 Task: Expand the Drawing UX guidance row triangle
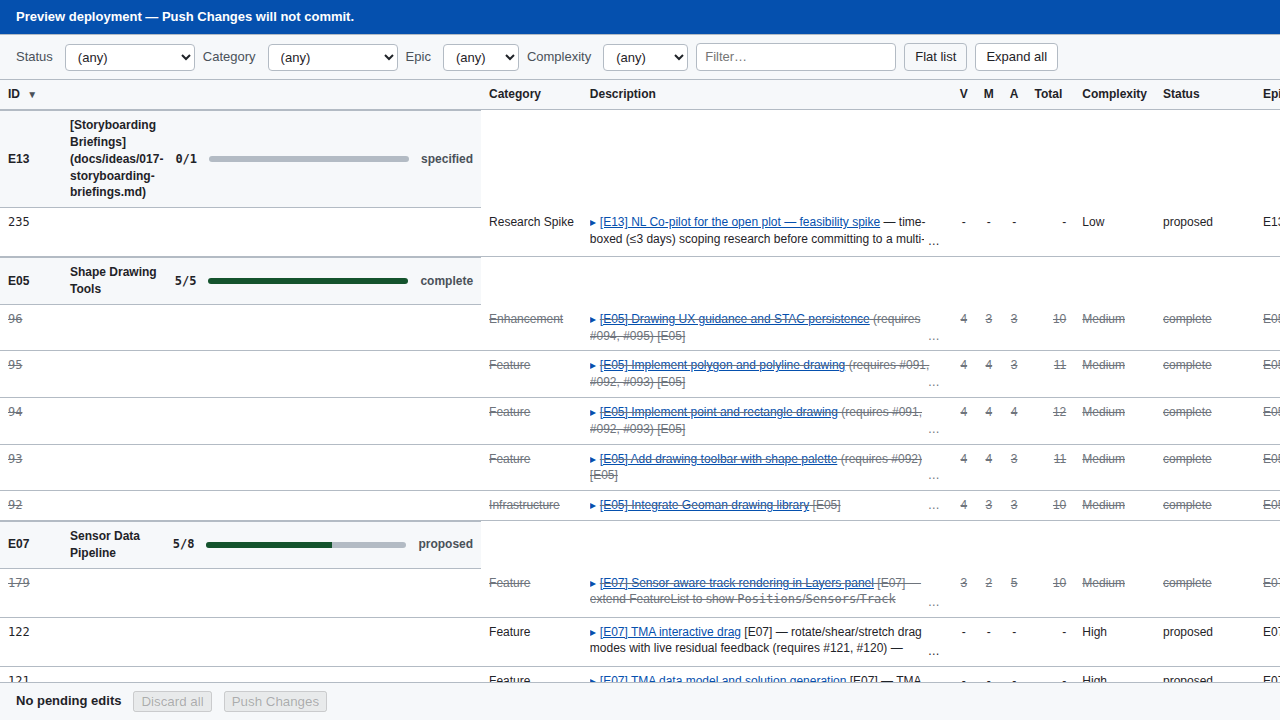(x=593, y=319)
